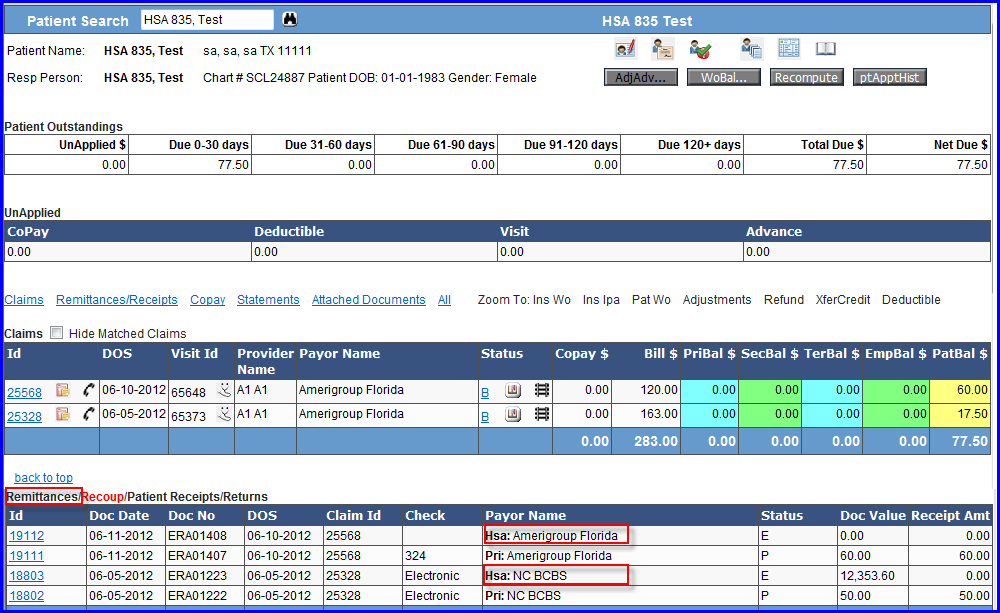
Task: Zoom to Ins Ipa
Action: tap(601, 300)
